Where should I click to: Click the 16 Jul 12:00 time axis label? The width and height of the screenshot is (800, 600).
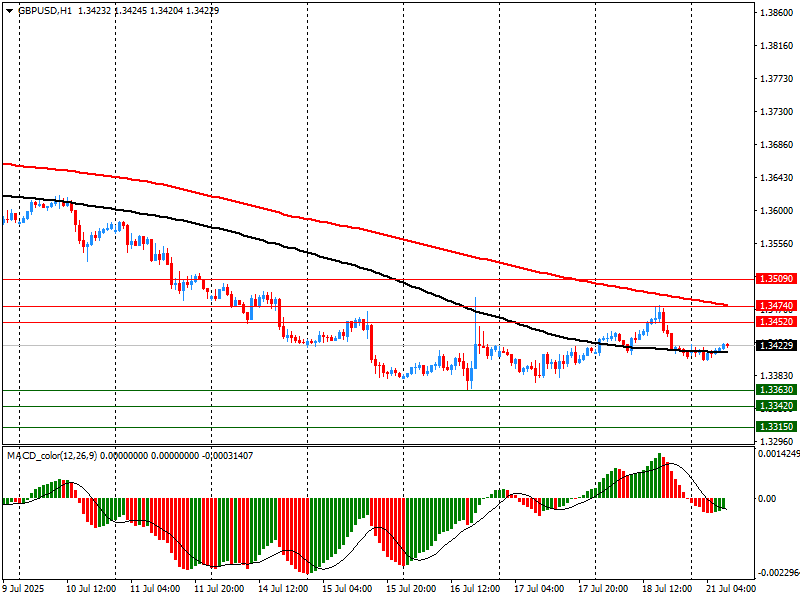click(x=475, y=588)
